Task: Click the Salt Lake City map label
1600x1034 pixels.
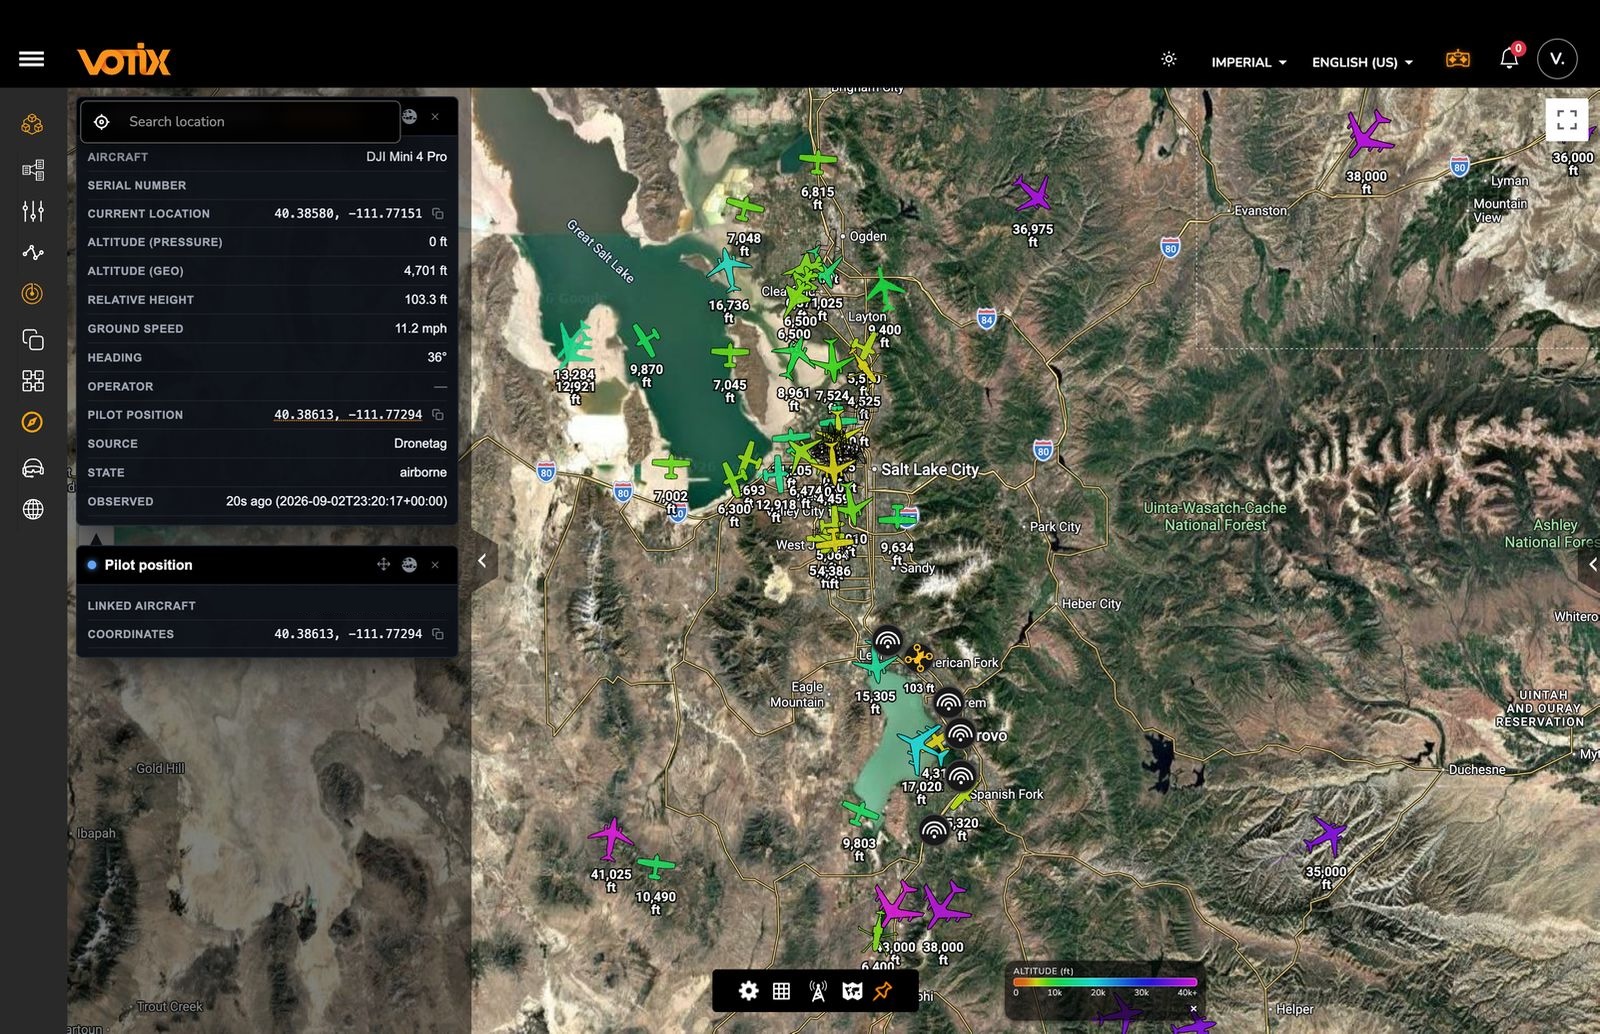Action: pos(929,469)
